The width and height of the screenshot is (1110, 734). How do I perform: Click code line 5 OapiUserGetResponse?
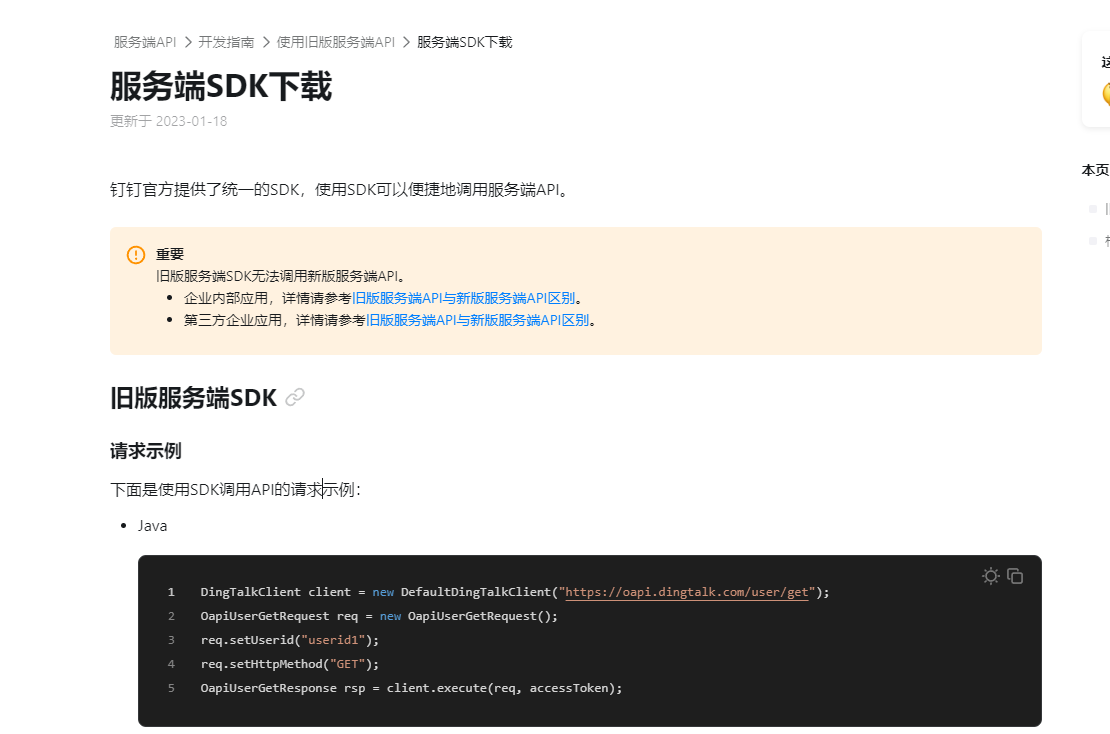(x=411, y=688)
